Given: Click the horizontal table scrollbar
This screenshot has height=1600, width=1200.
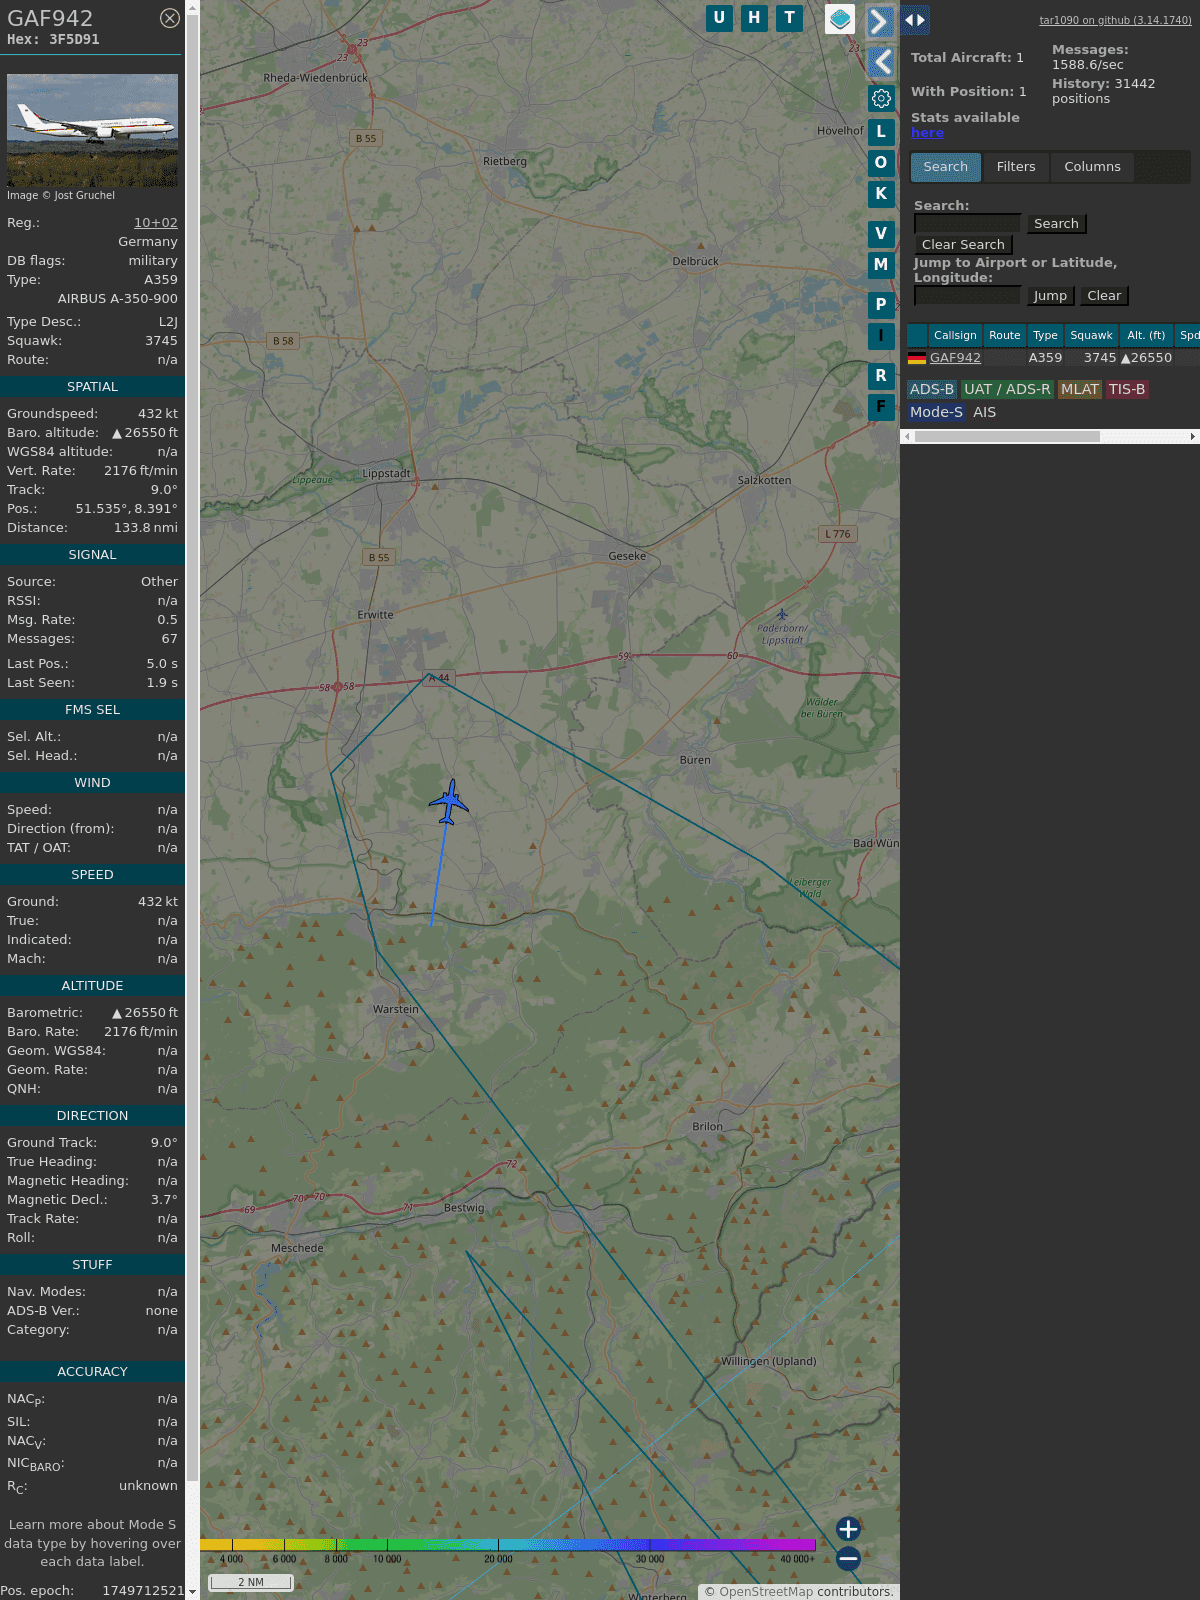Looking at the screenshot, I should pos(1007,437).
